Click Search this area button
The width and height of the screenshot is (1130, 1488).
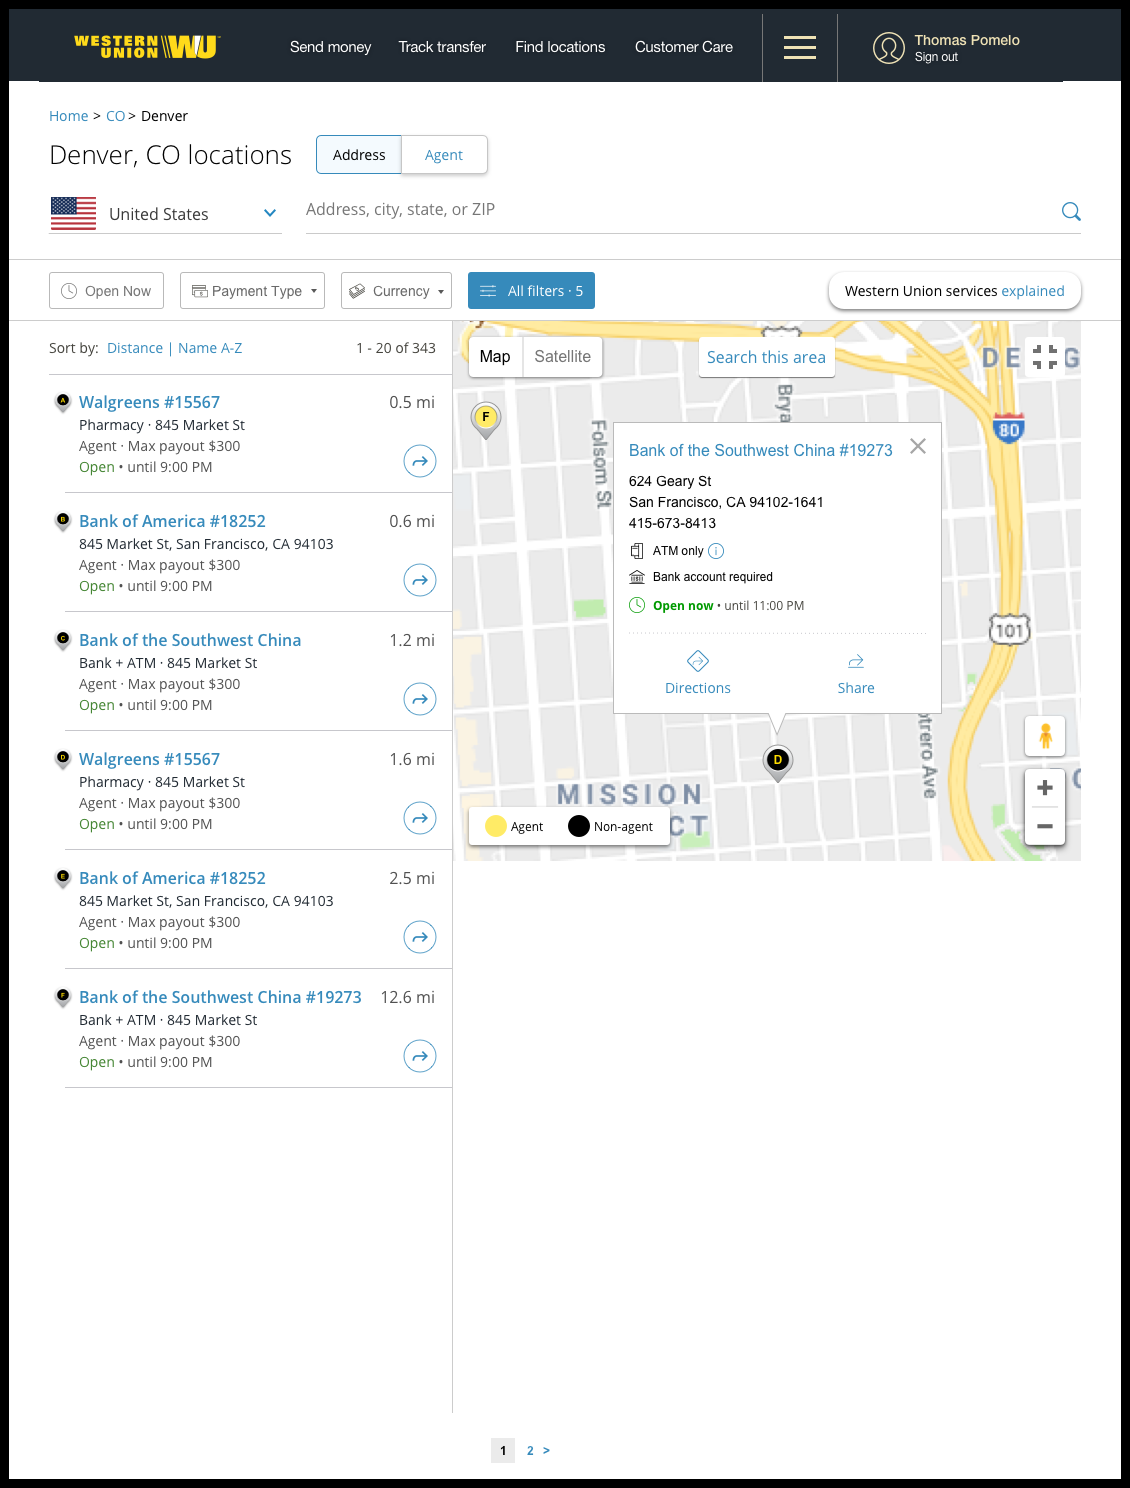click(766, 357)
